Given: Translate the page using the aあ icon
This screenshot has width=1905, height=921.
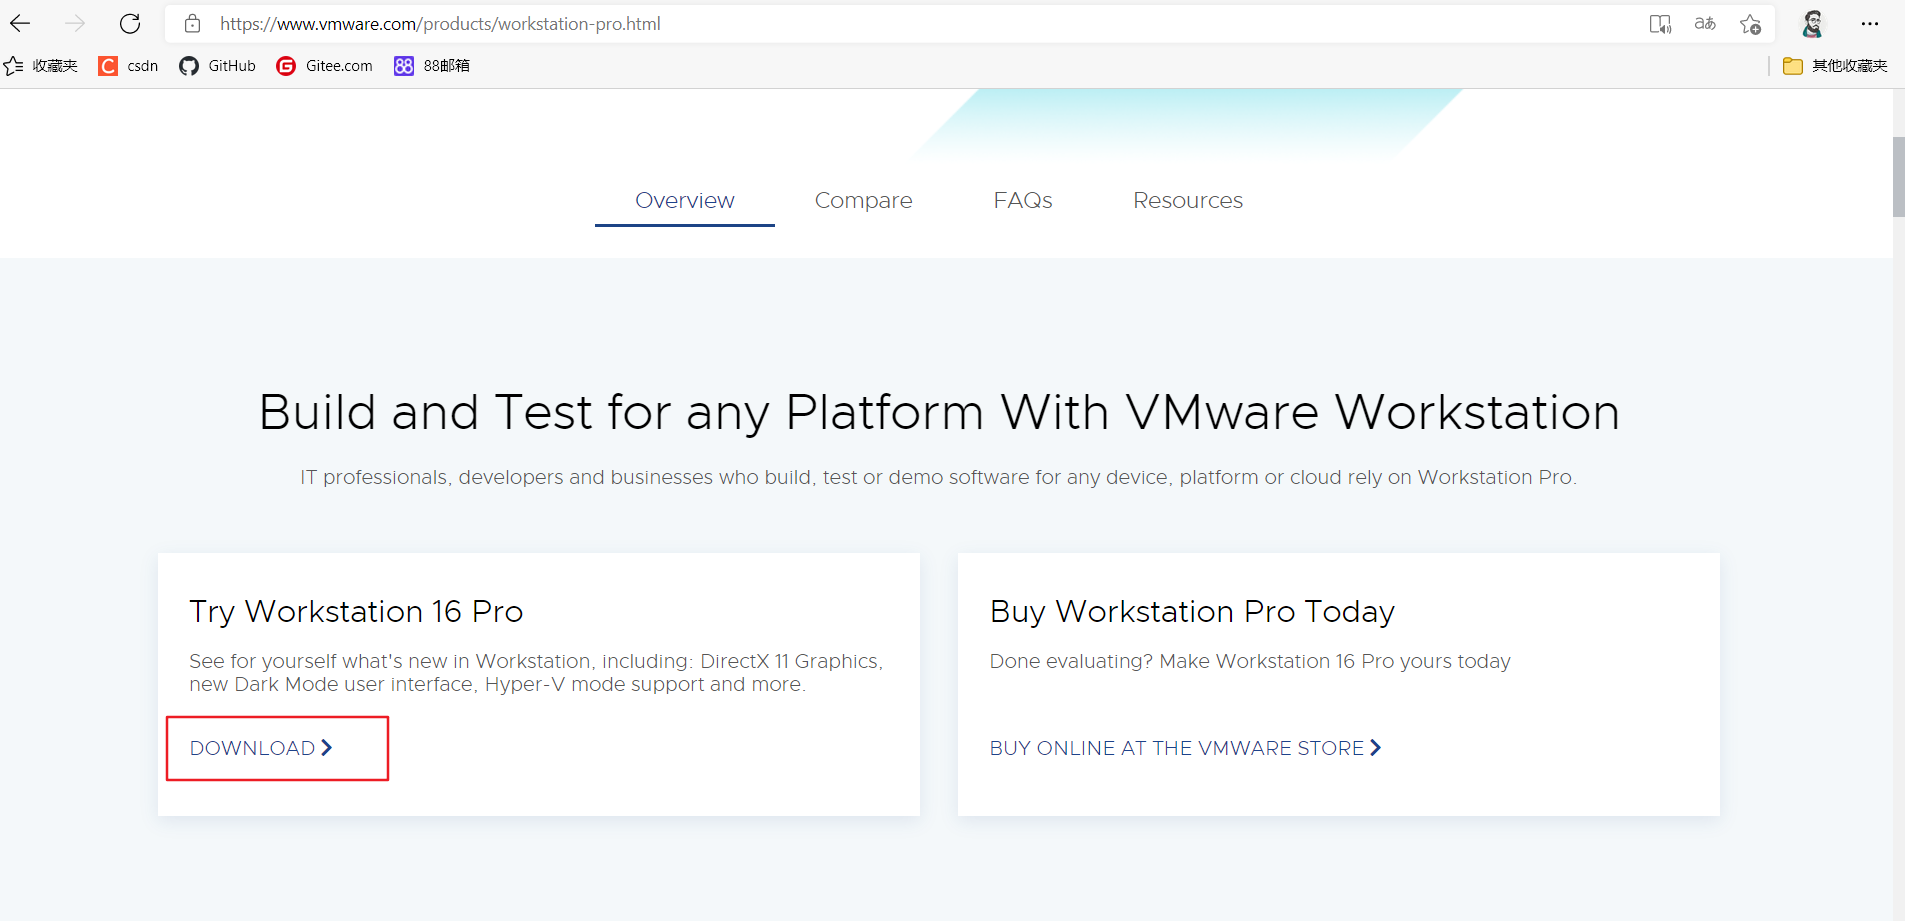Looking at the screenshot, I should 1704,23.
